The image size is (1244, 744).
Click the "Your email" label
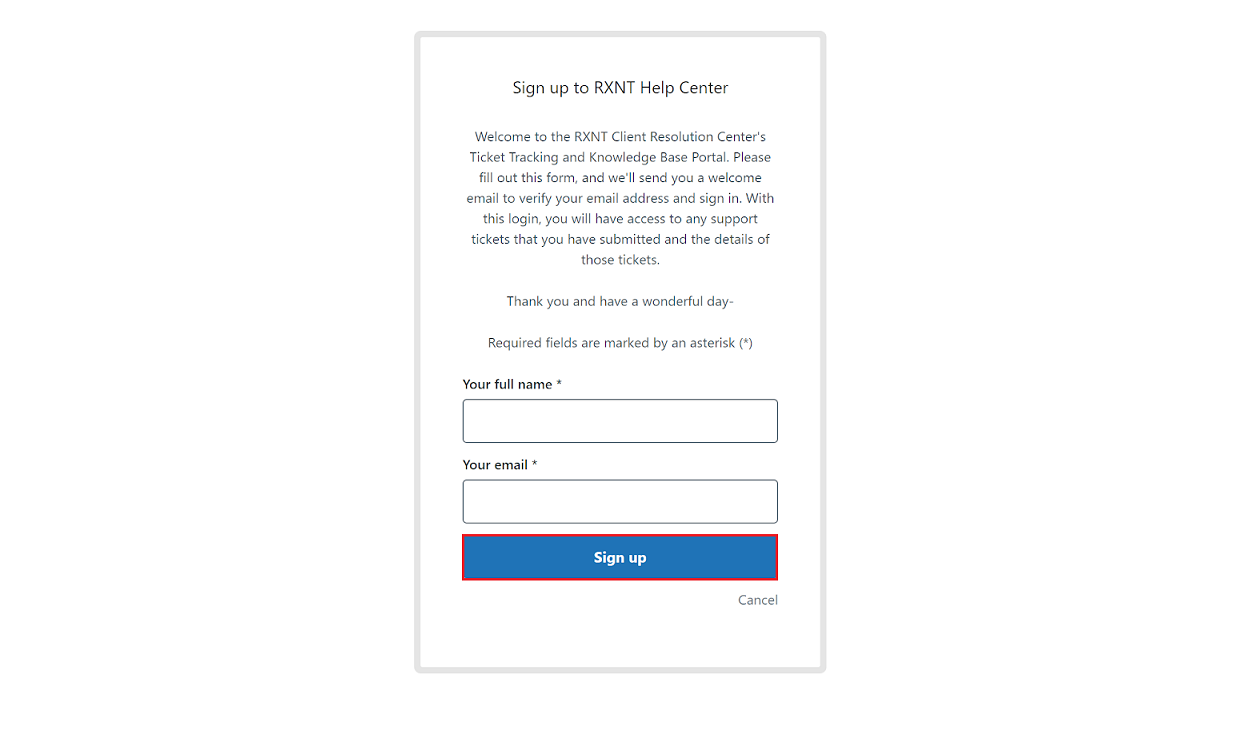click(x=495, y=464)
